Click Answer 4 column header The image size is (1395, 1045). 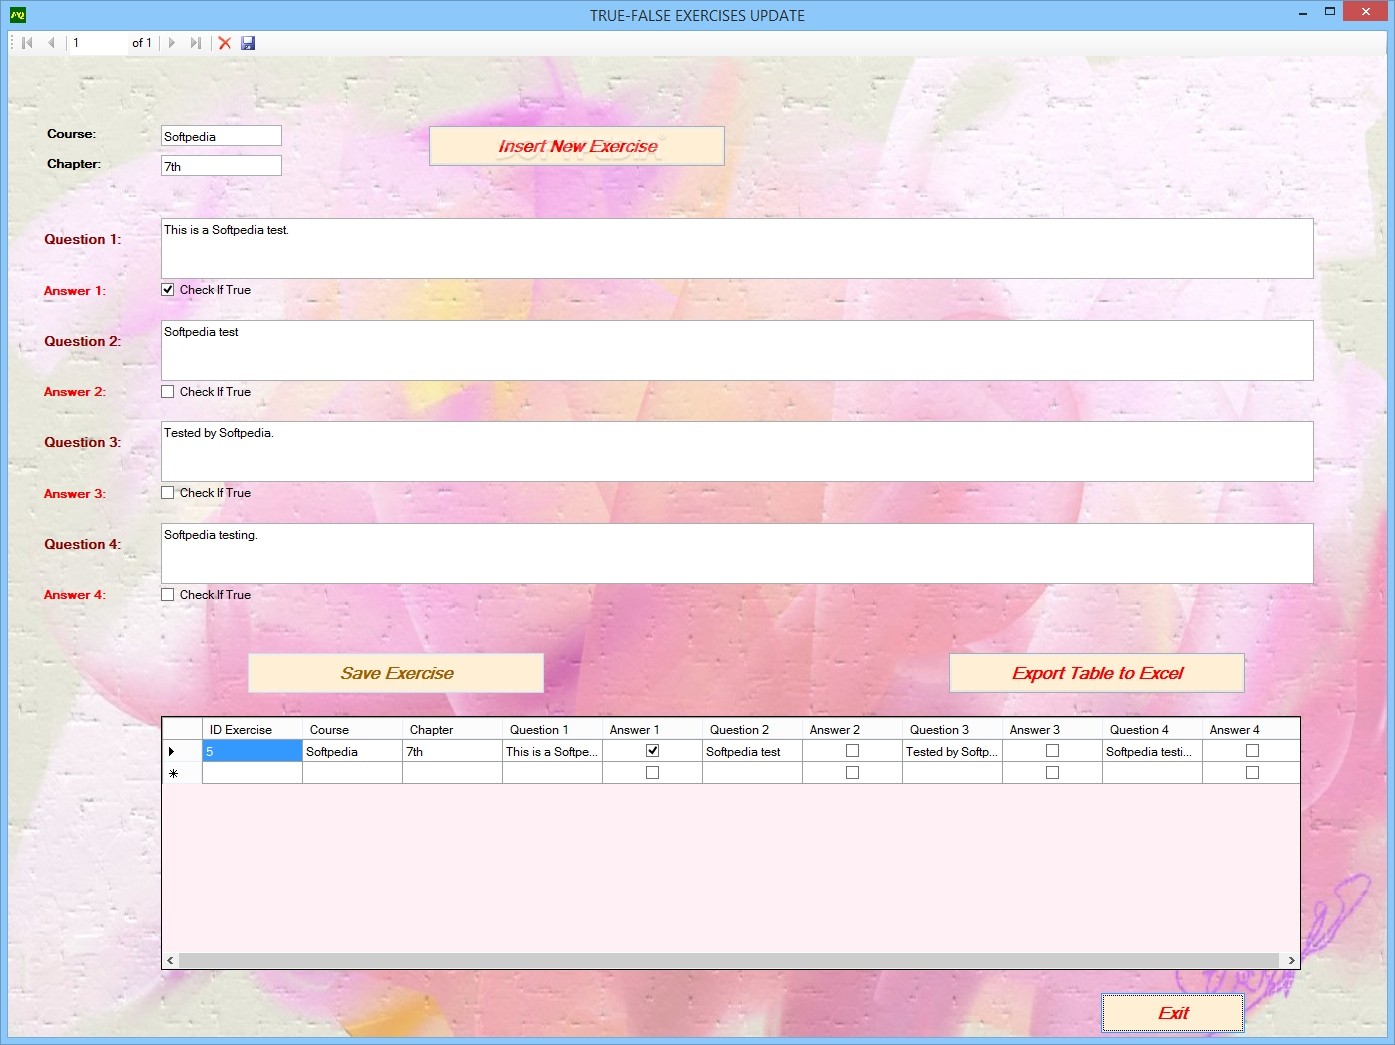click(1251, 729)
